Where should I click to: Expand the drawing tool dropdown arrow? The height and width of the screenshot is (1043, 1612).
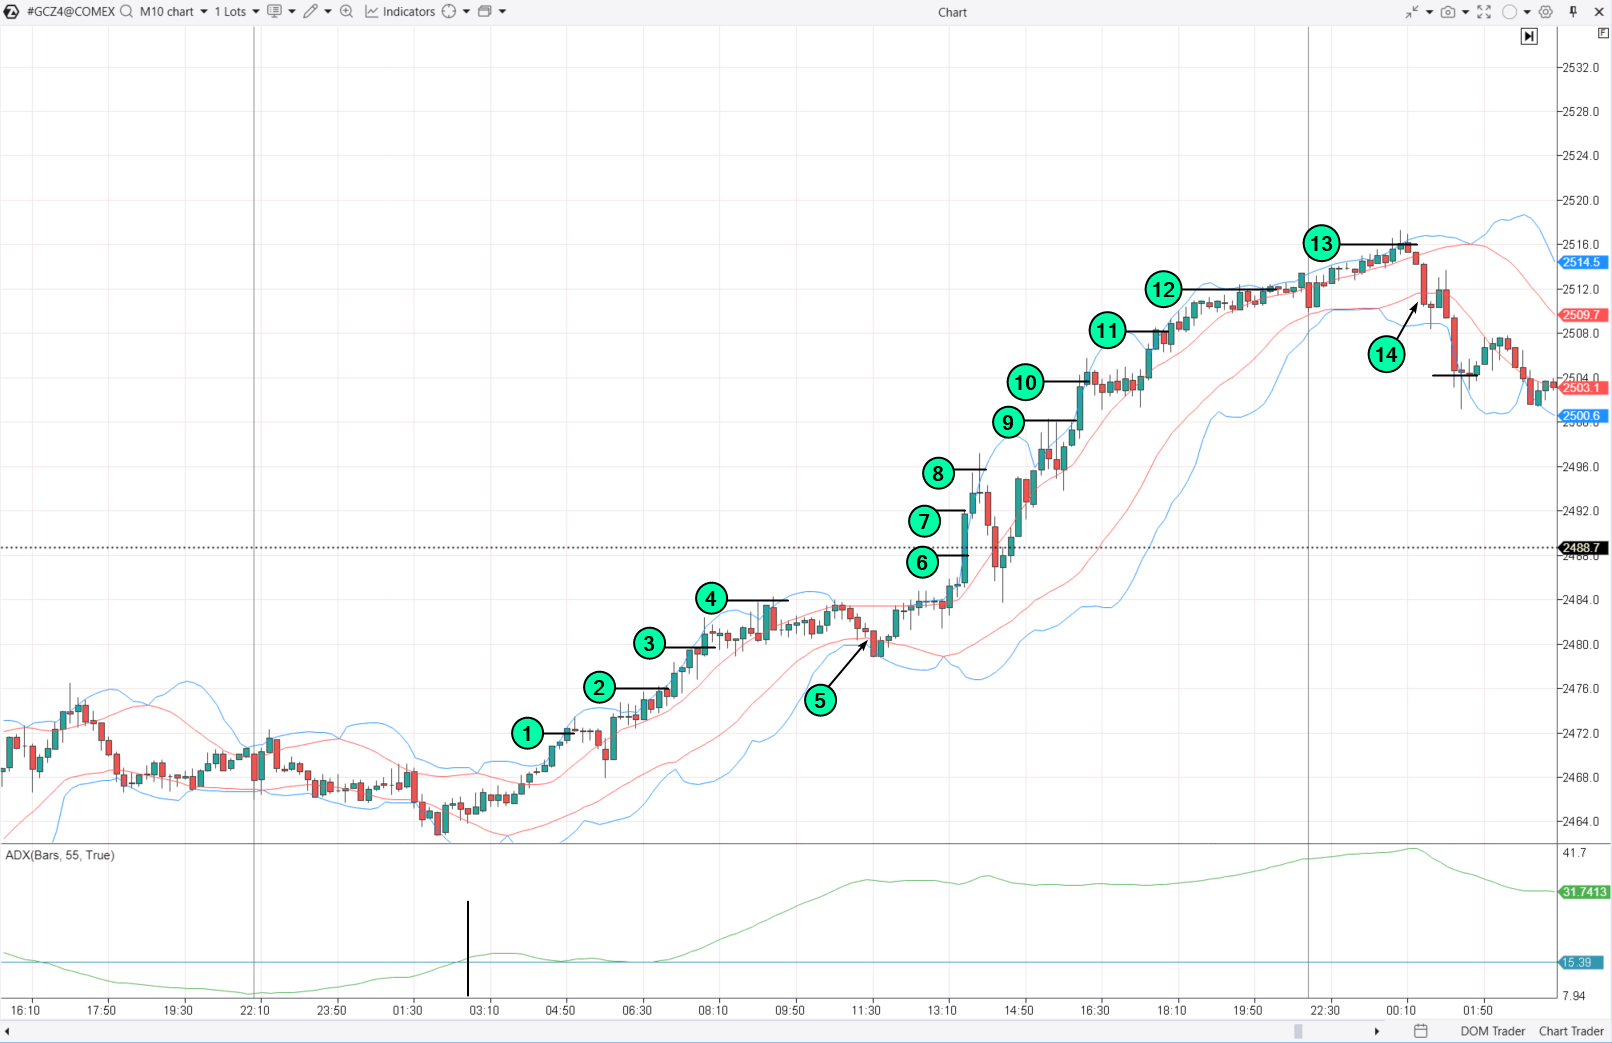point(327,11)
